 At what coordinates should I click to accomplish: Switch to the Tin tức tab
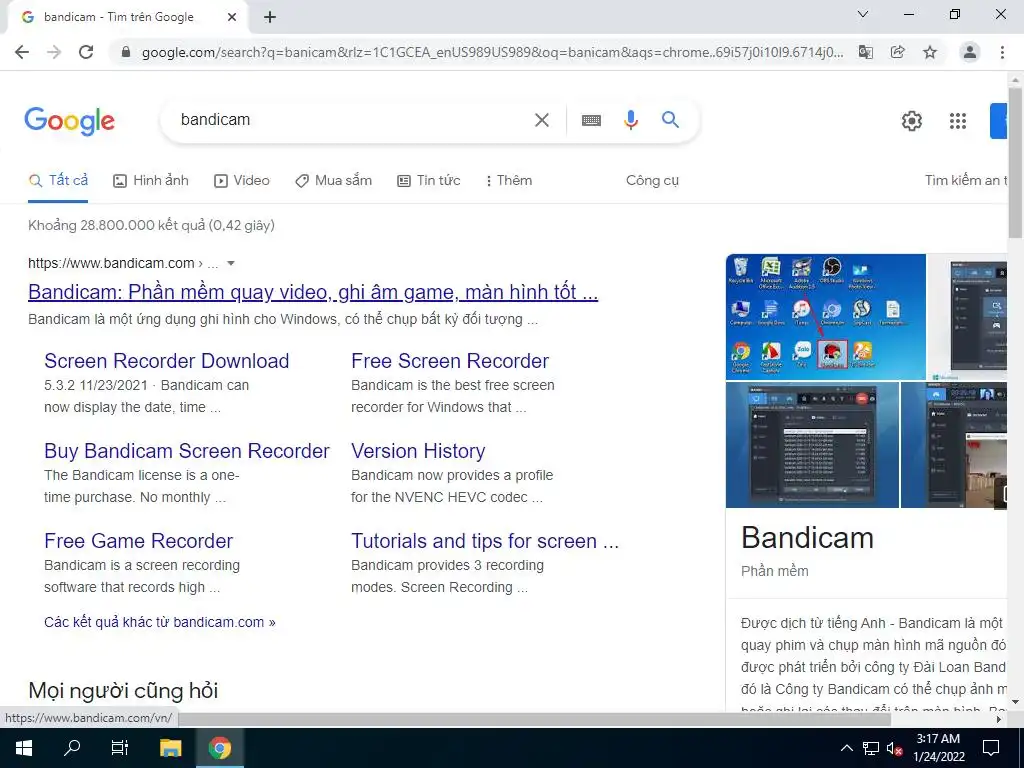click(x=428, y=180)
